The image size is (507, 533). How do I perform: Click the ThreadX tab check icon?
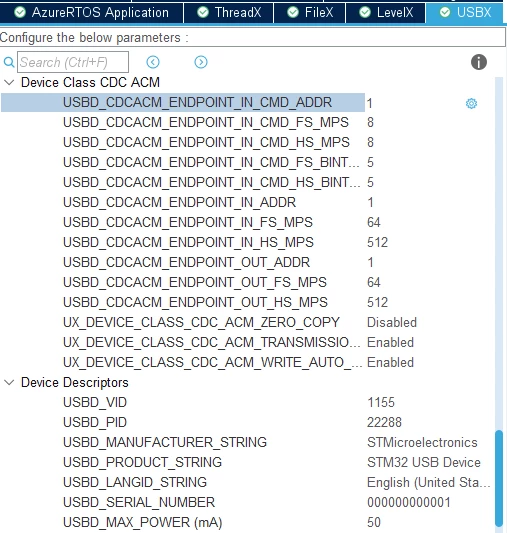203,13
